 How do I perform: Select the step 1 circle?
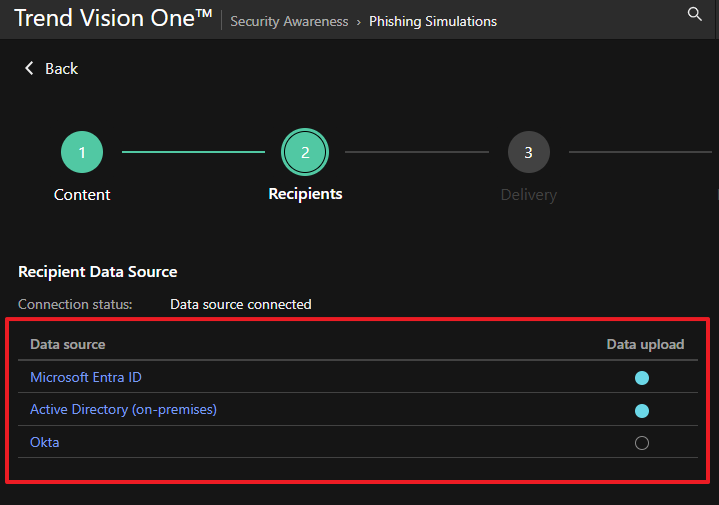82,153
